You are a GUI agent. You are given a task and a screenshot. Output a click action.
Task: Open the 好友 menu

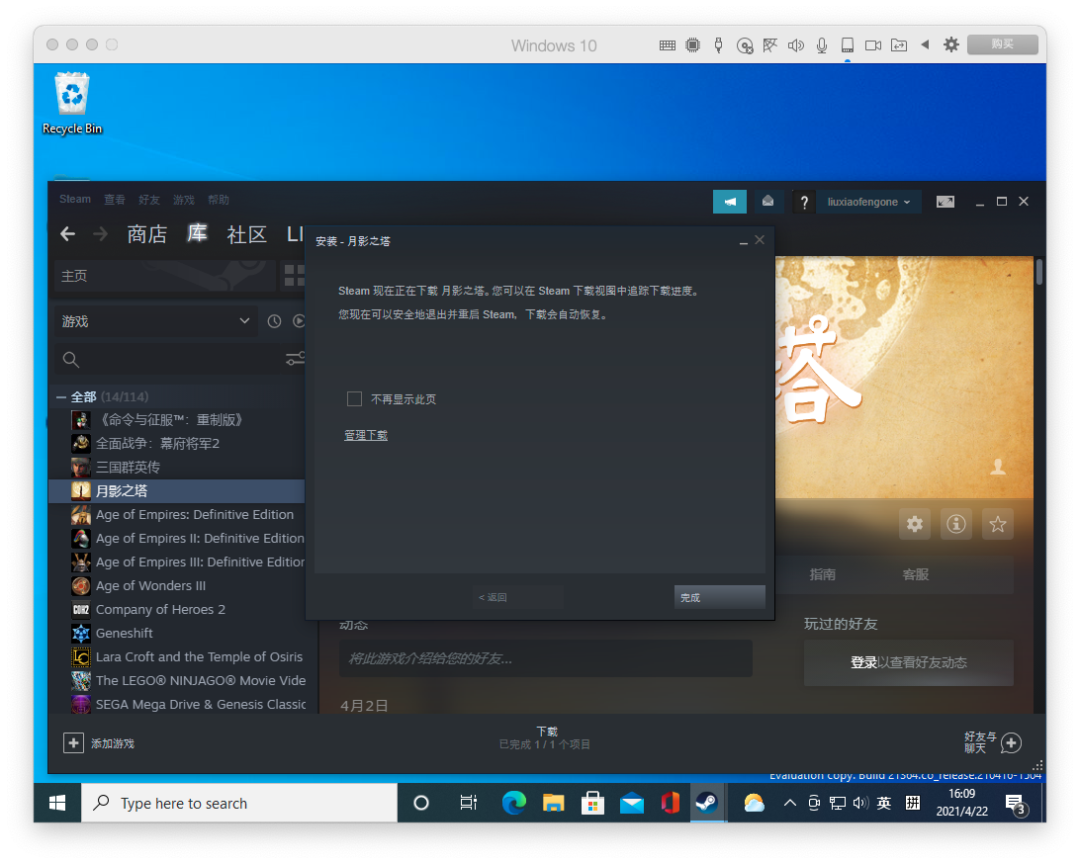[149, 200]
